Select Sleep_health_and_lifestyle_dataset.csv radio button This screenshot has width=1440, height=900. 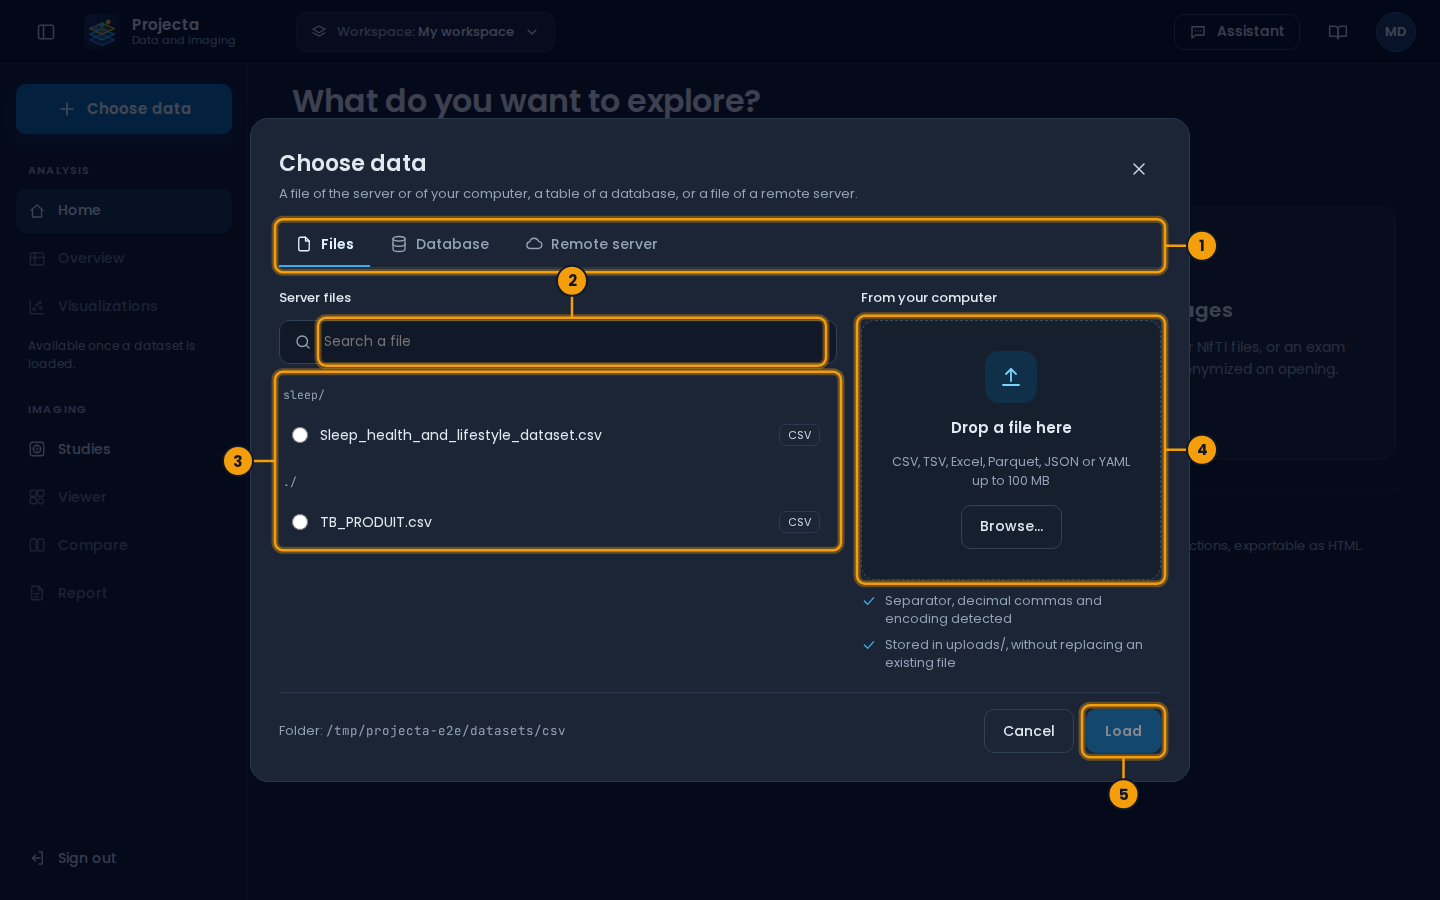coord(300,435)
